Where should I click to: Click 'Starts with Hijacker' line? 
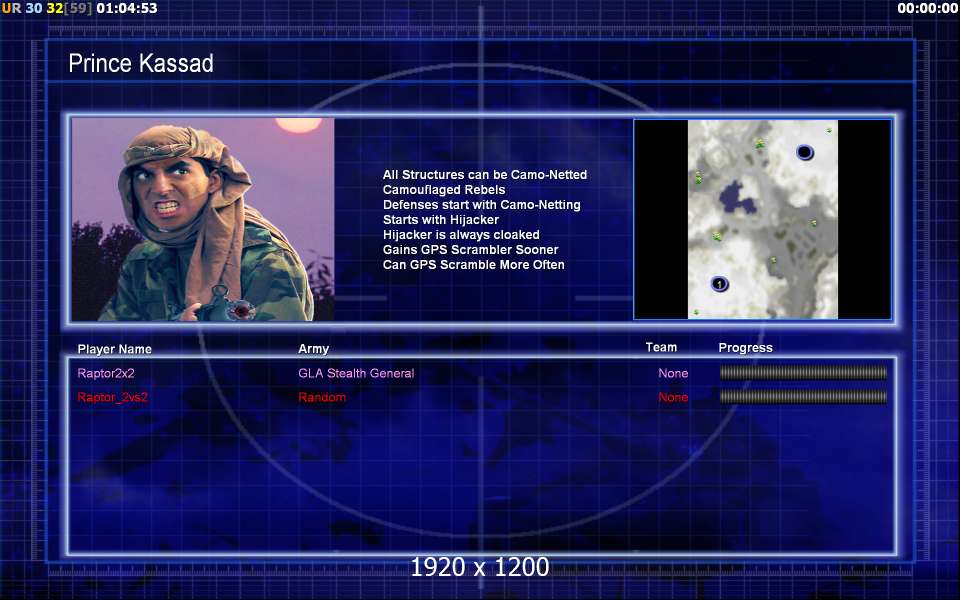(x=441, y=219)
